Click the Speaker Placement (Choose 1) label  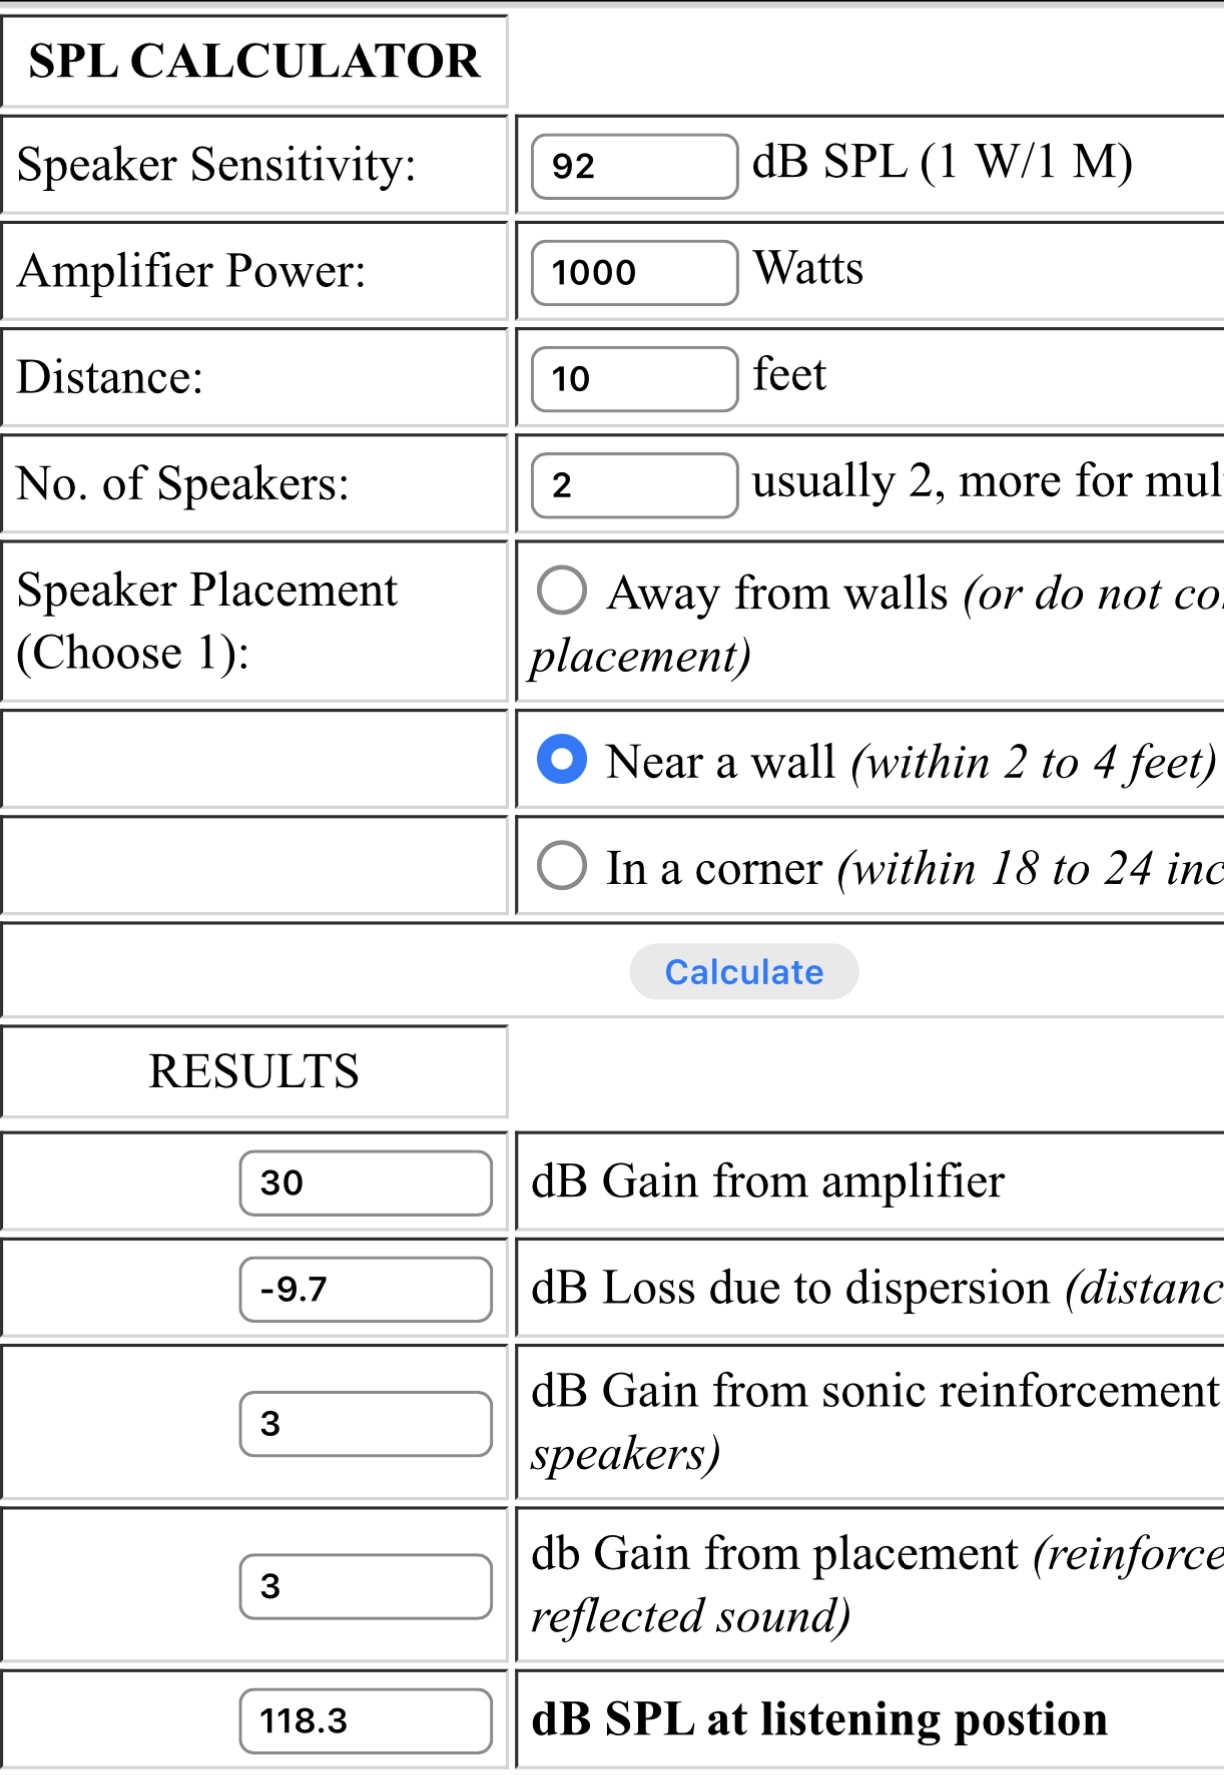(x=207, y=621)
